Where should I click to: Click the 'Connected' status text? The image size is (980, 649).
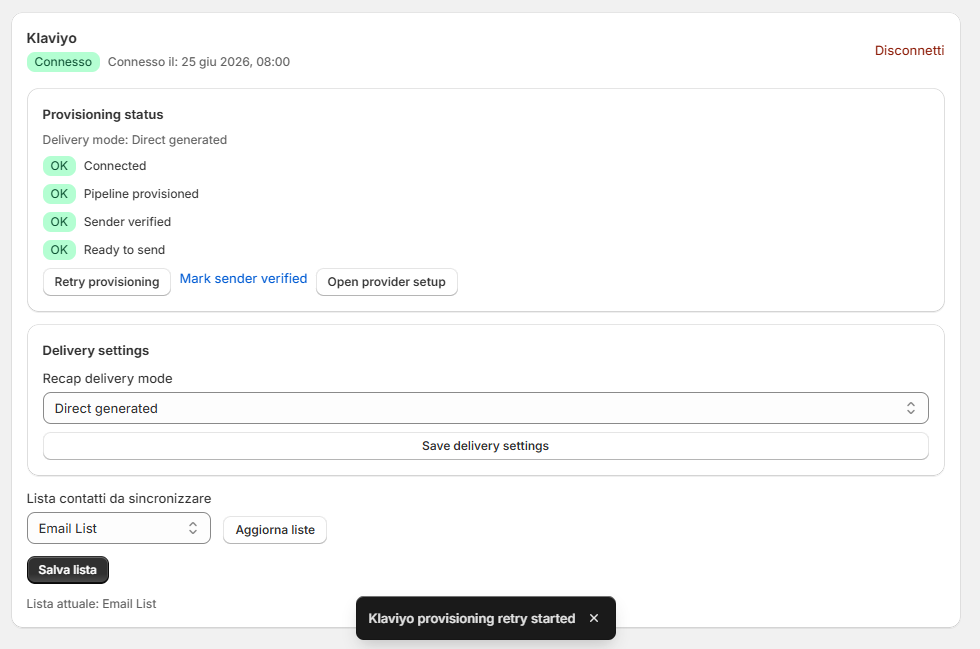coord(115,166)
